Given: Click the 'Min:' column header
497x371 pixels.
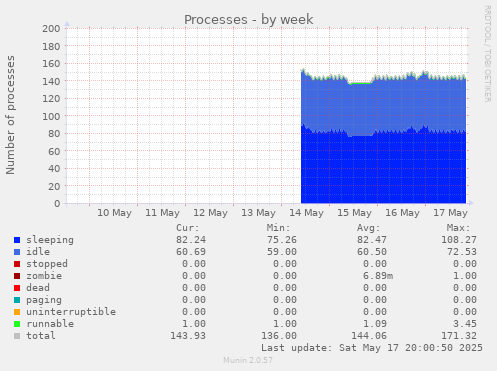Looking at the screenshot, I should (278, 228).
